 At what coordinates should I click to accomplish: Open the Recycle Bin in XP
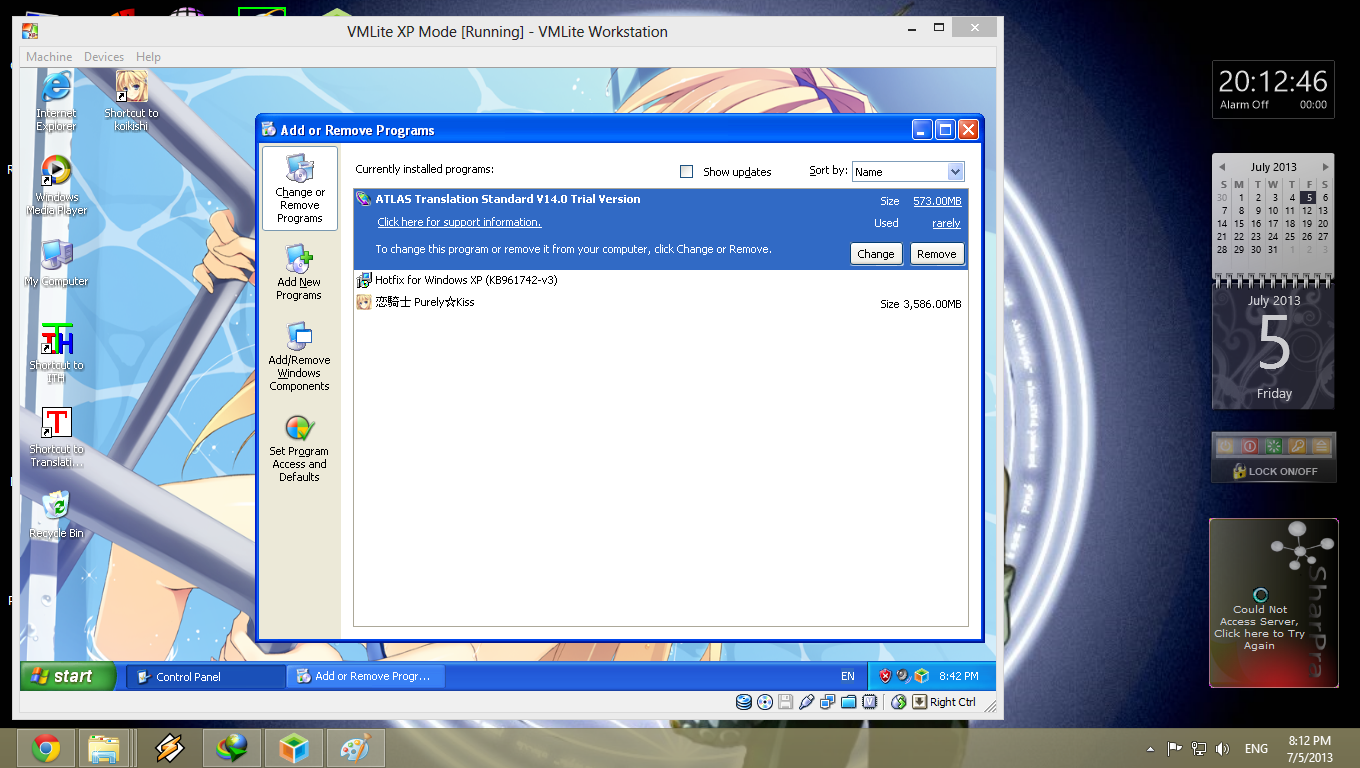coord(56,514)
